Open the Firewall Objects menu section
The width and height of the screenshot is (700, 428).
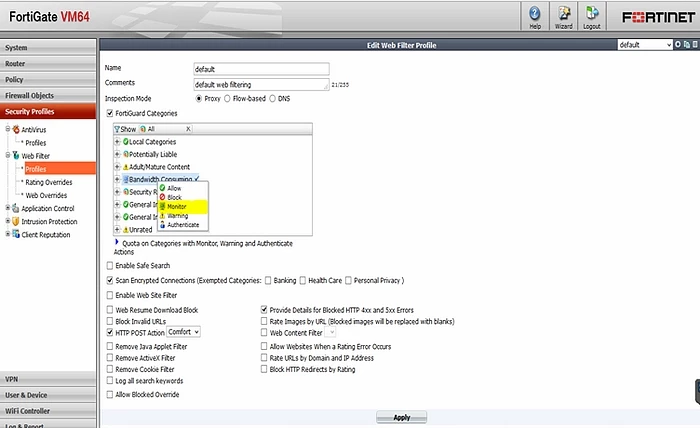point(48,96)
